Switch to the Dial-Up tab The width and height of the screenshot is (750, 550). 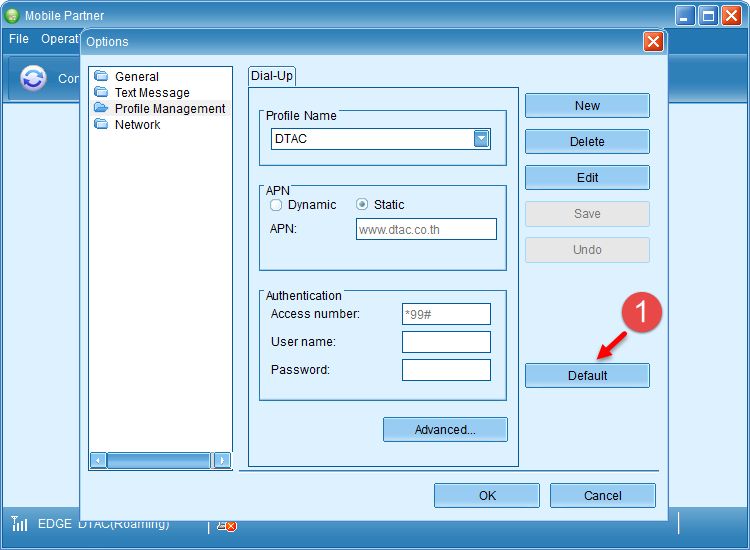(272, 76)
